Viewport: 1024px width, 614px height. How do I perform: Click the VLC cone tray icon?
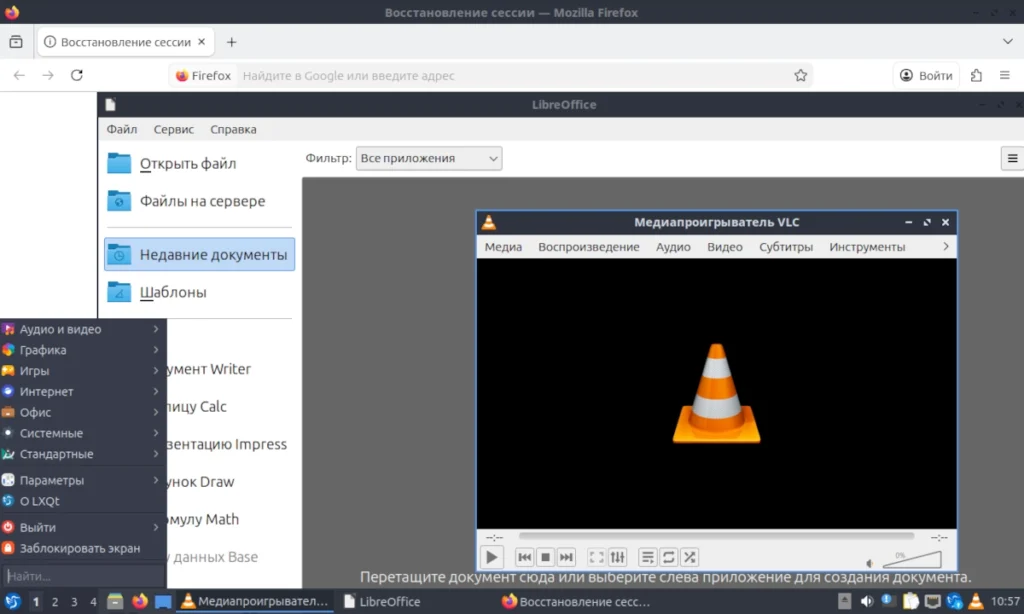976,602
